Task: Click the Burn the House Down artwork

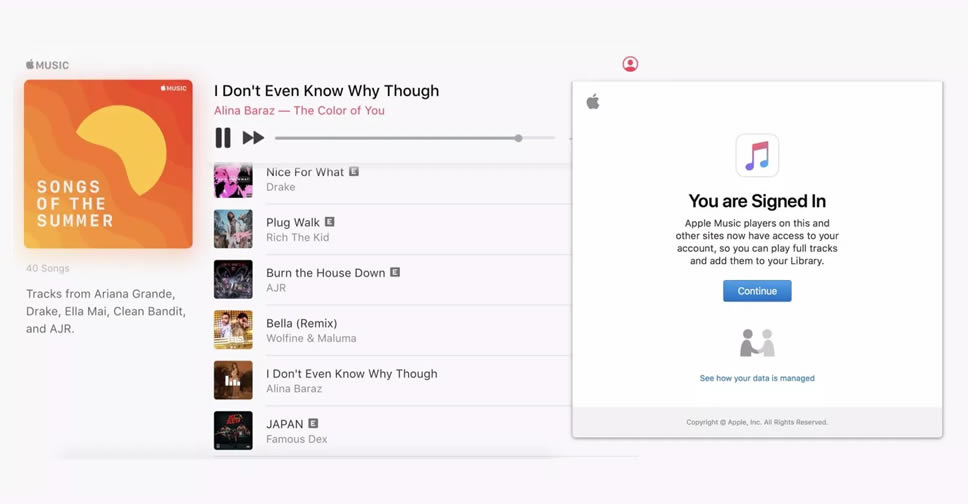Action: pyautogui.click(x=233, y=279)
